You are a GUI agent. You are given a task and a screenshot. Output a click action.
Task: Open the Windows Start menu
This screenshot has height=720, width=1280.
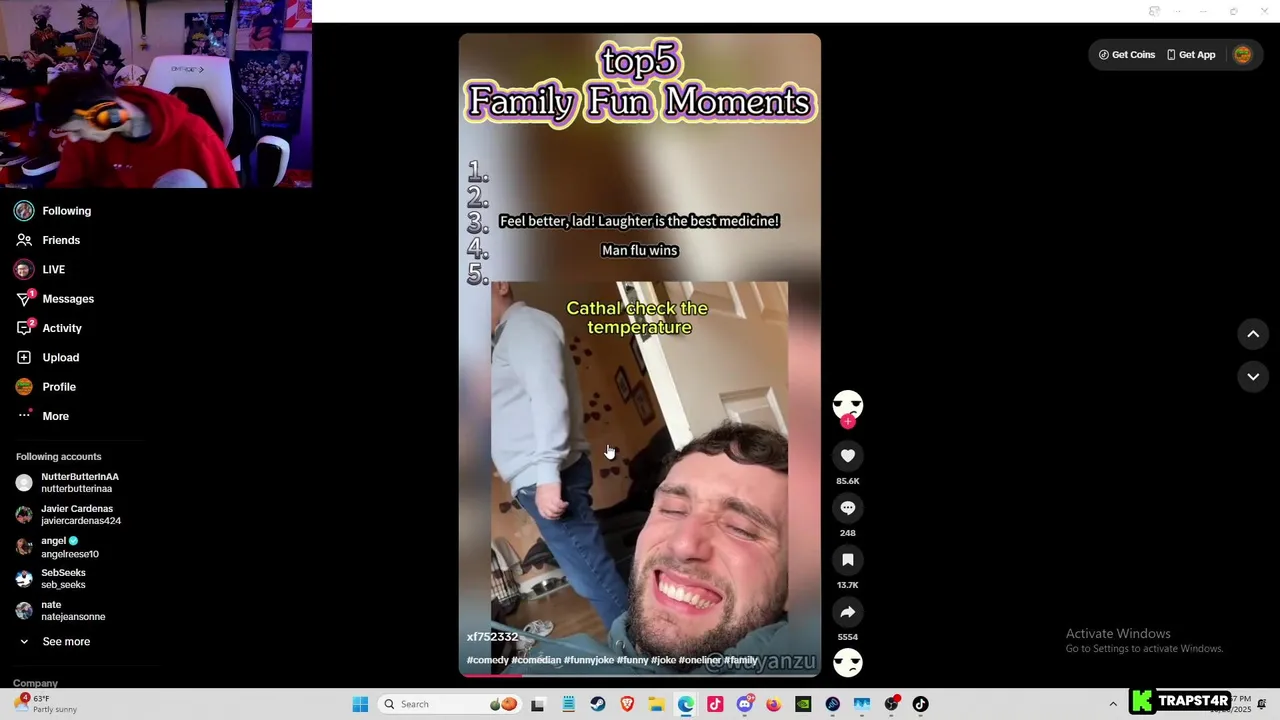tap(360, 704)
